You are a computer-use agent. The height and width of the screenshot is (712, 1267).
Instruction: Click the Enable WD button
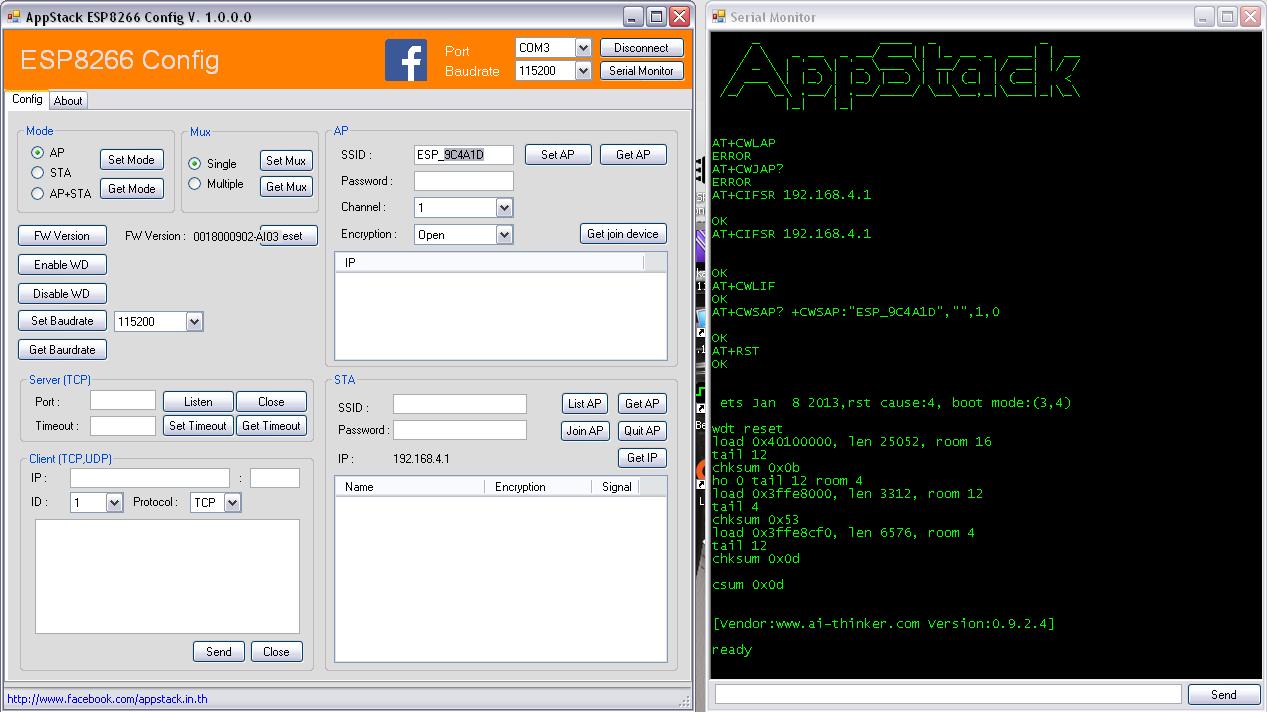coord(62,265)
